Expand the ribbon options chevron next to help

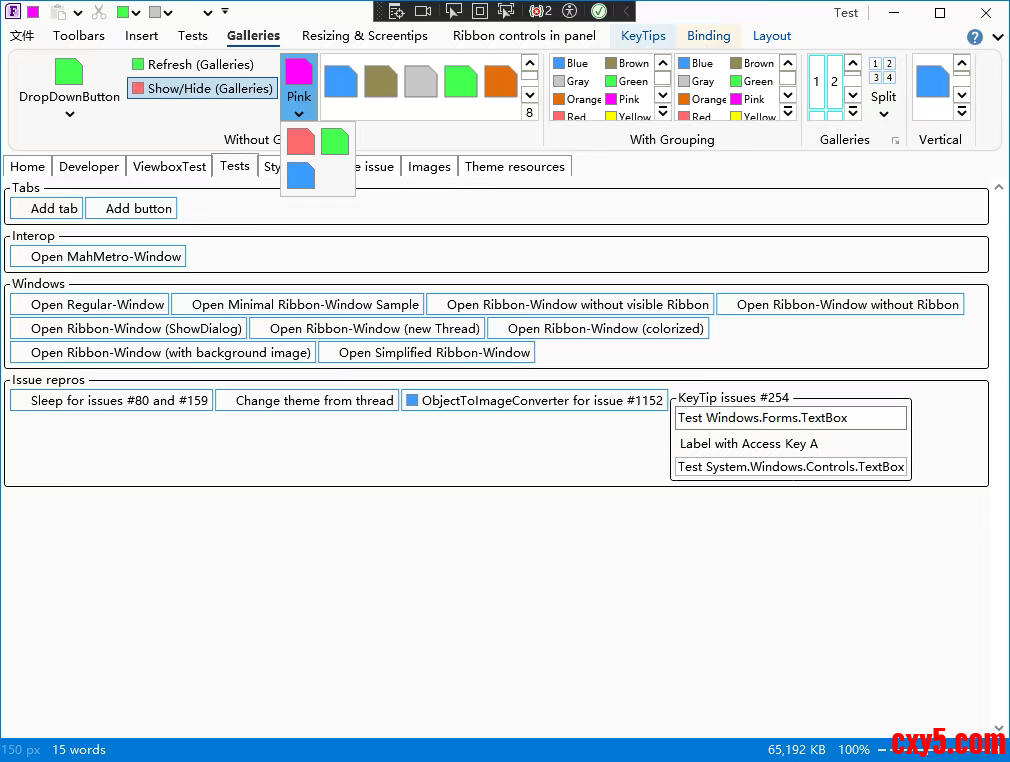click(x=997, y=38)
